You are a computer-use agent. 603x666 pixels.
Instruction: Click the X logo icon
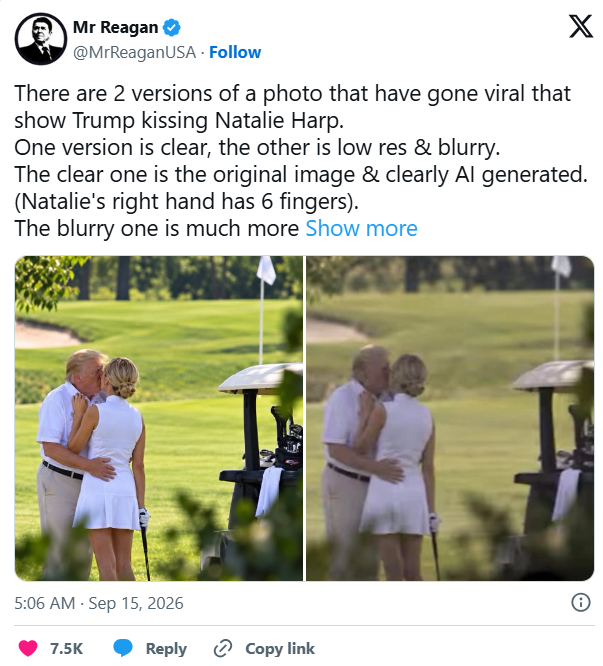click(x=580, y=26)
